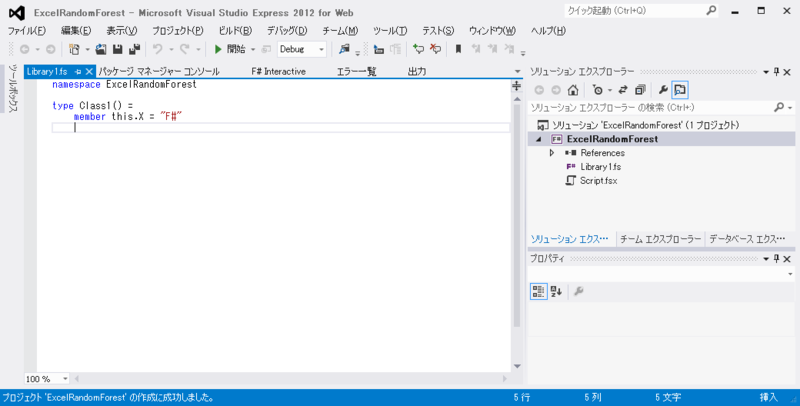Click the Navigate Backward toolbar icon
This screenshot has width=800, height=406.
(24, 49)
